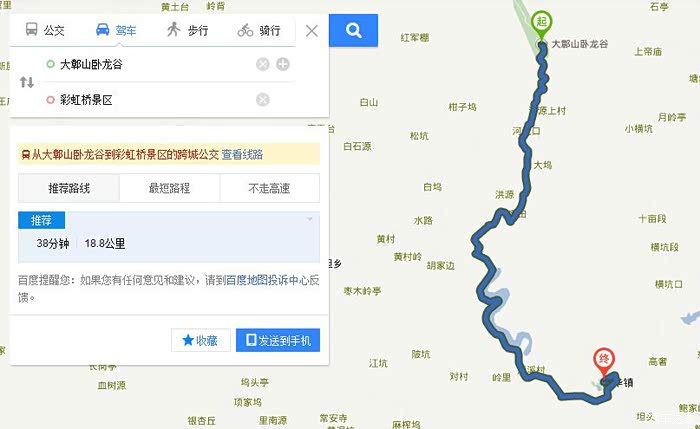Viewport: 700px width, 429px height.
Task: Add a waypoint with the plus icon
Action: [x=283, y=64]
